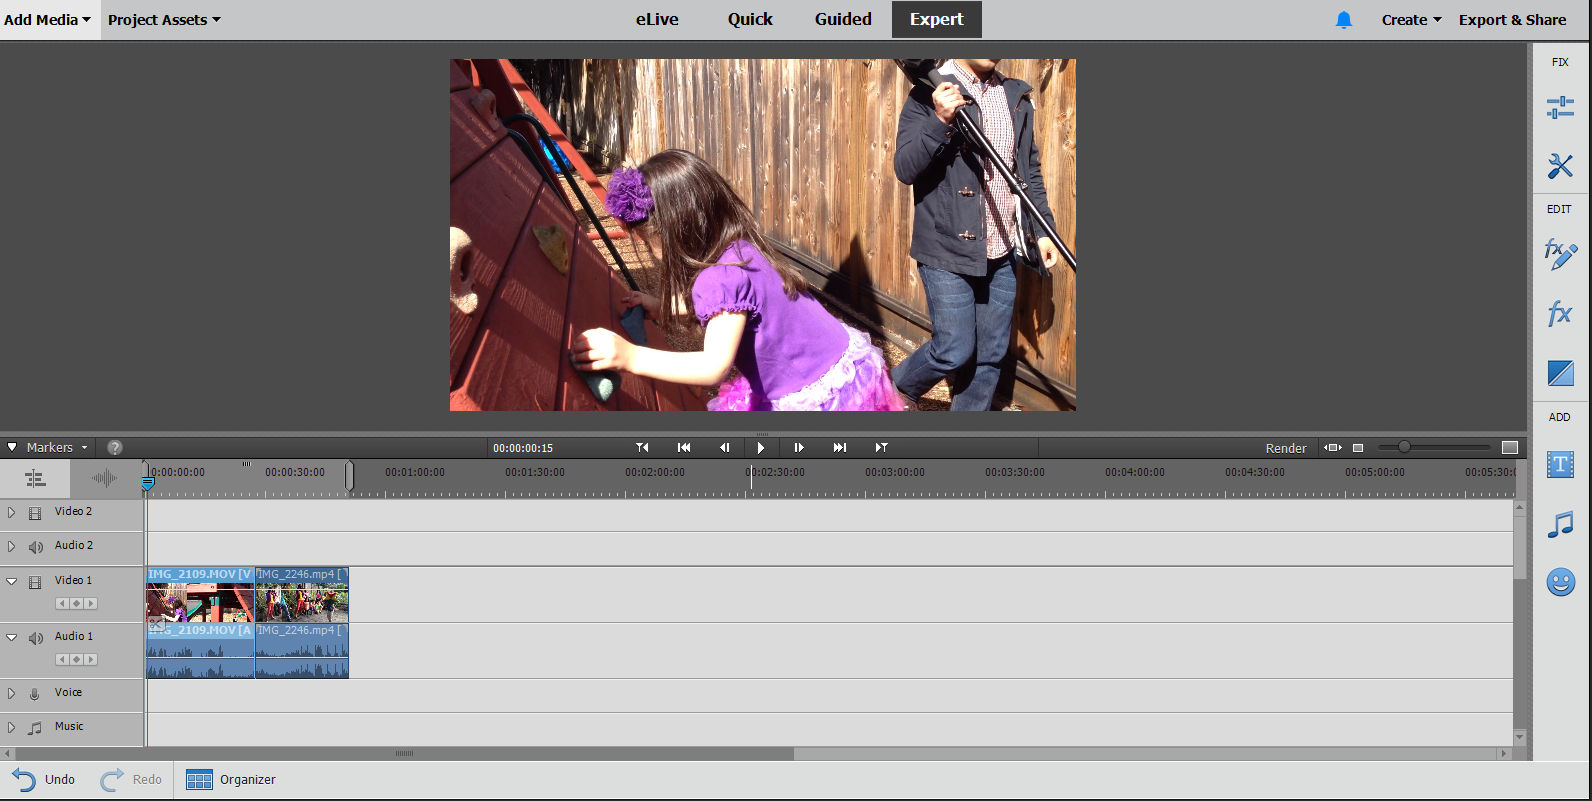
Task: Open the Titles & Text icon
Action: (1560, 464)
